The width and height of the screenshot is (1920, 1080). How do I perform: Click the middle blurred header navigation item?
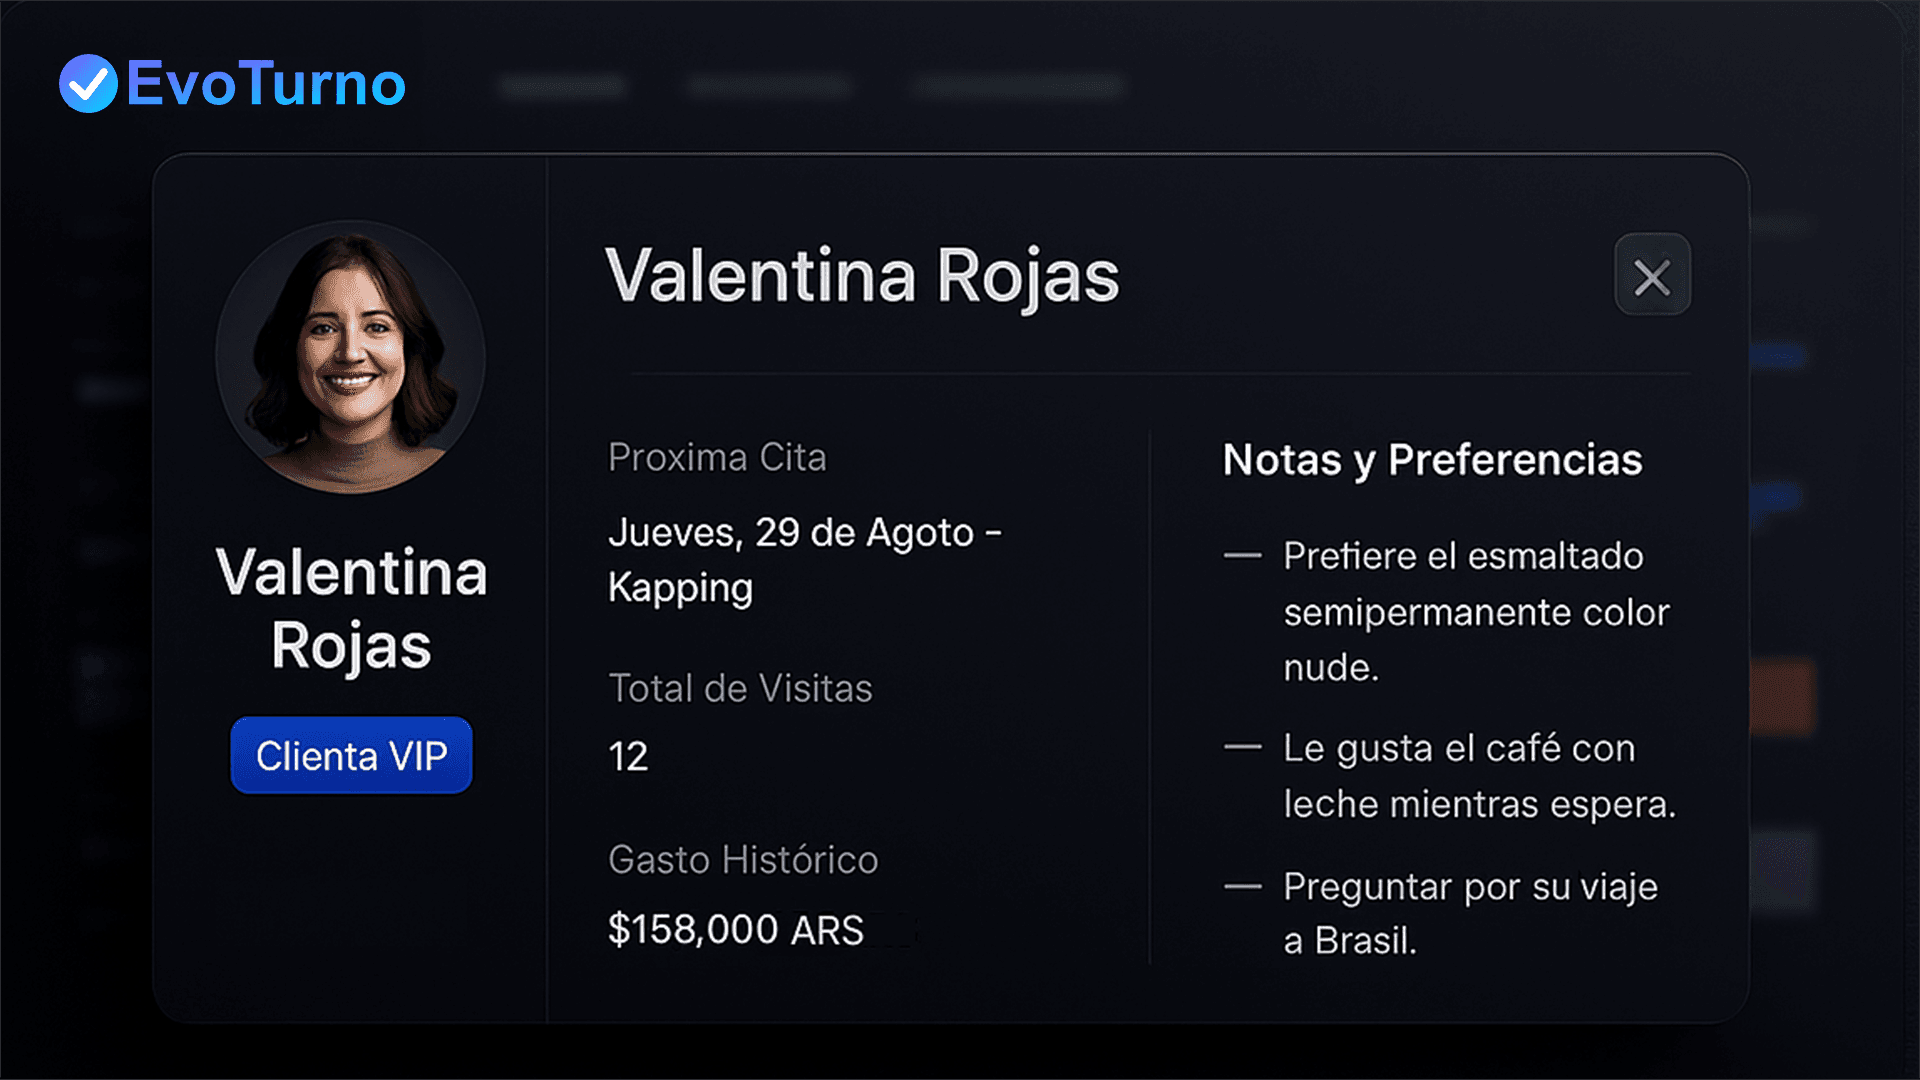pyautogui.click(x=769, y=87)
